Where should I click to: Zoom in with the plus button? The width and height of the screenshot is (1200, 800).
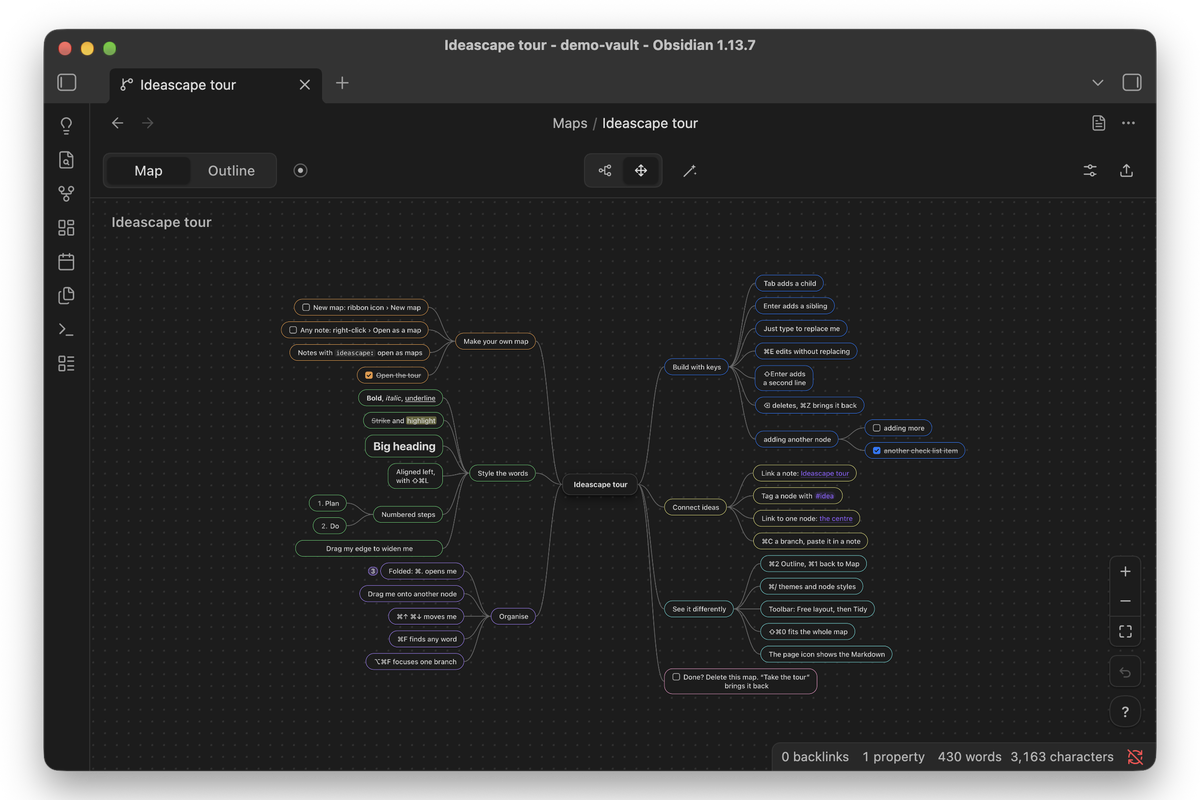pyautogui.click(x=1125, y=572)
